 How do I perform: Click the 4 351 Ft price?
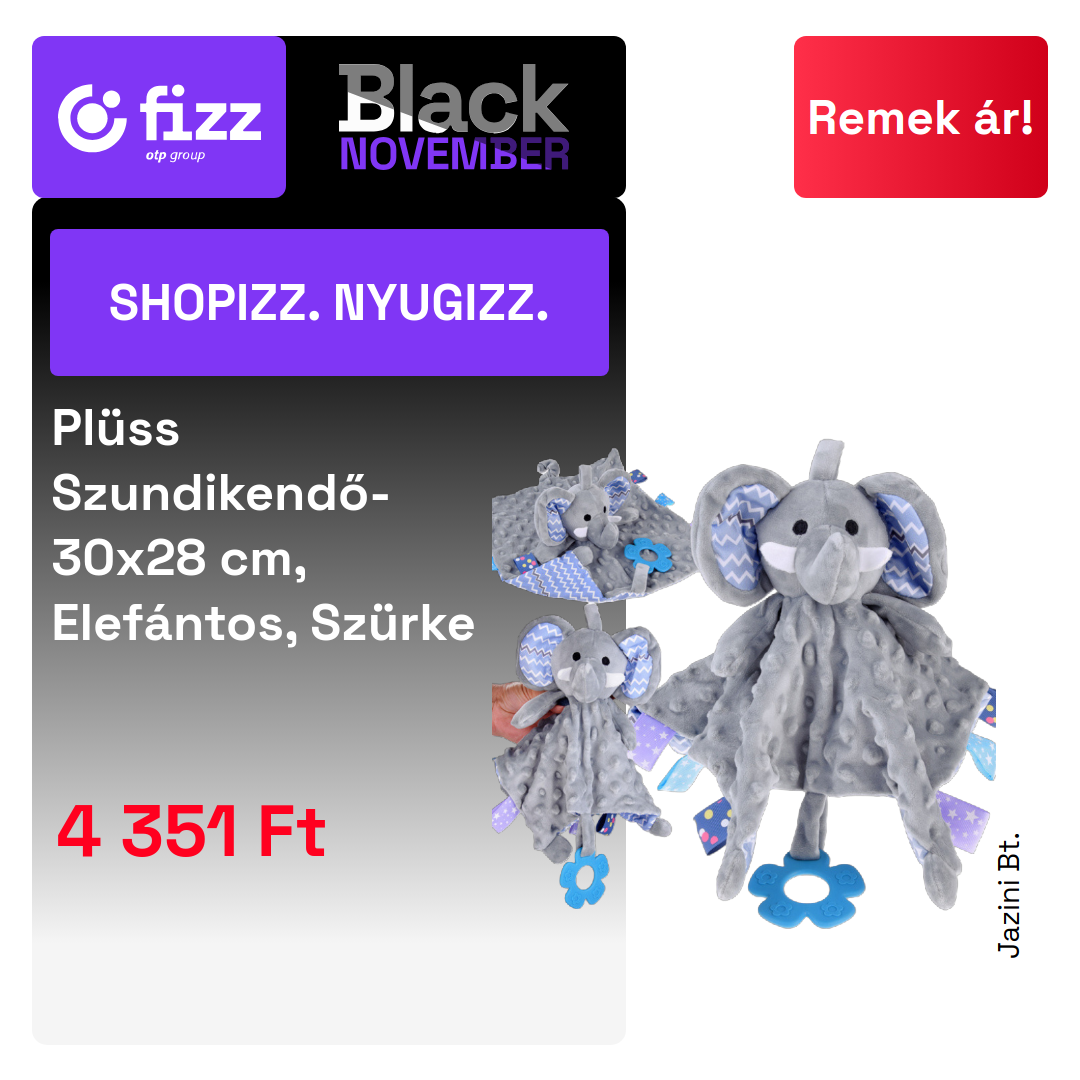point(191,832)
